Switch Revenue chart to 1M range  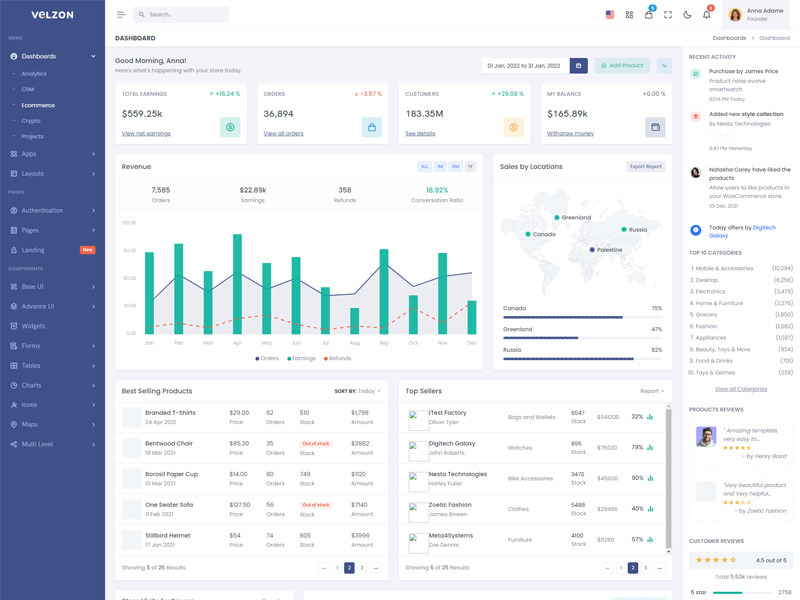(440, 167)
